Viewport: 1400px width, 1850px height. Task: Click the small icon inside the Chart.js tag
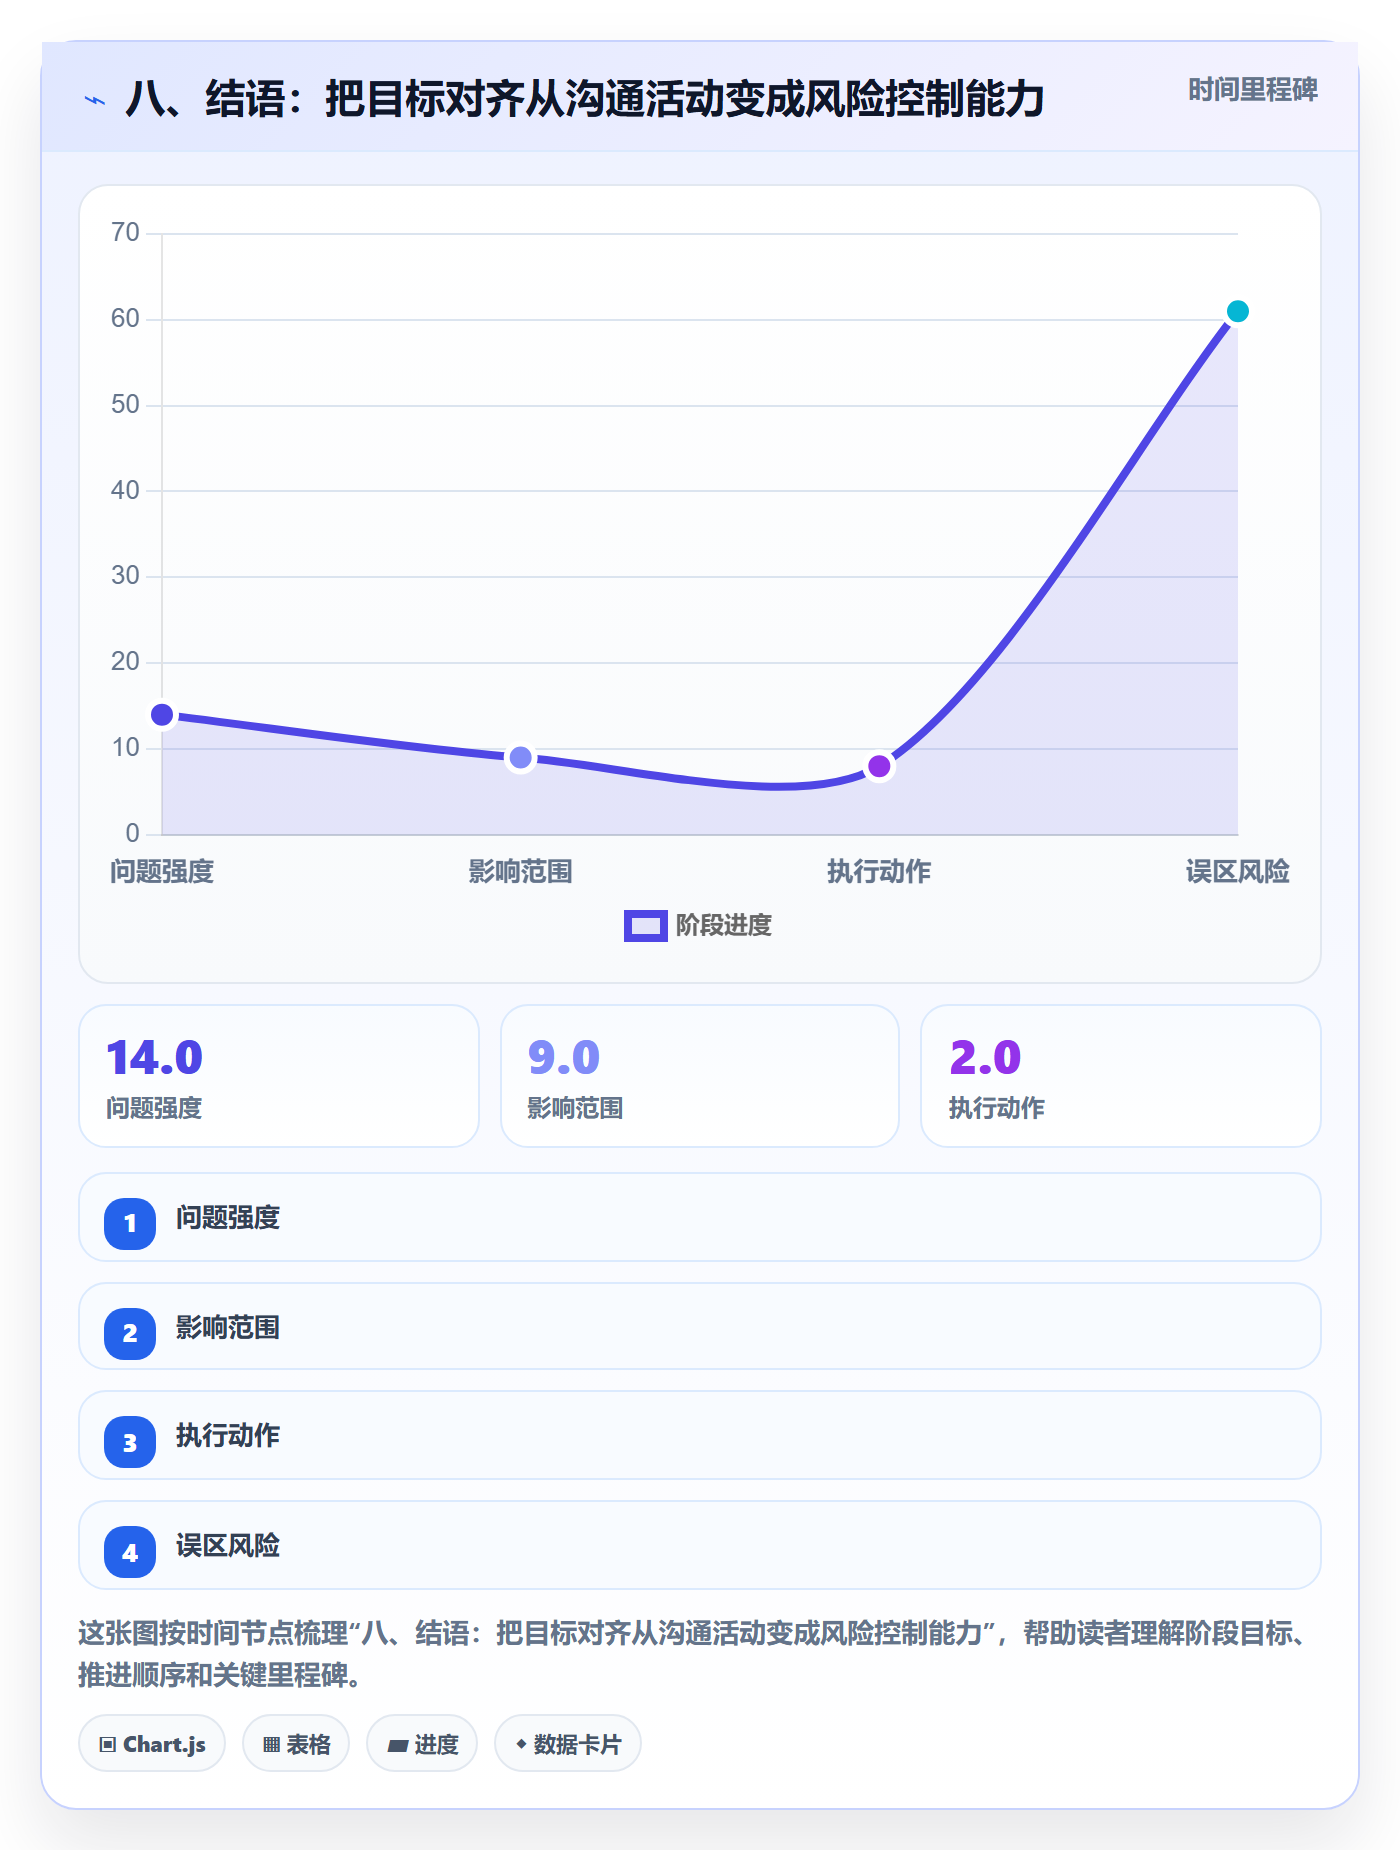pyautogui.click(x=108, y=1745)
